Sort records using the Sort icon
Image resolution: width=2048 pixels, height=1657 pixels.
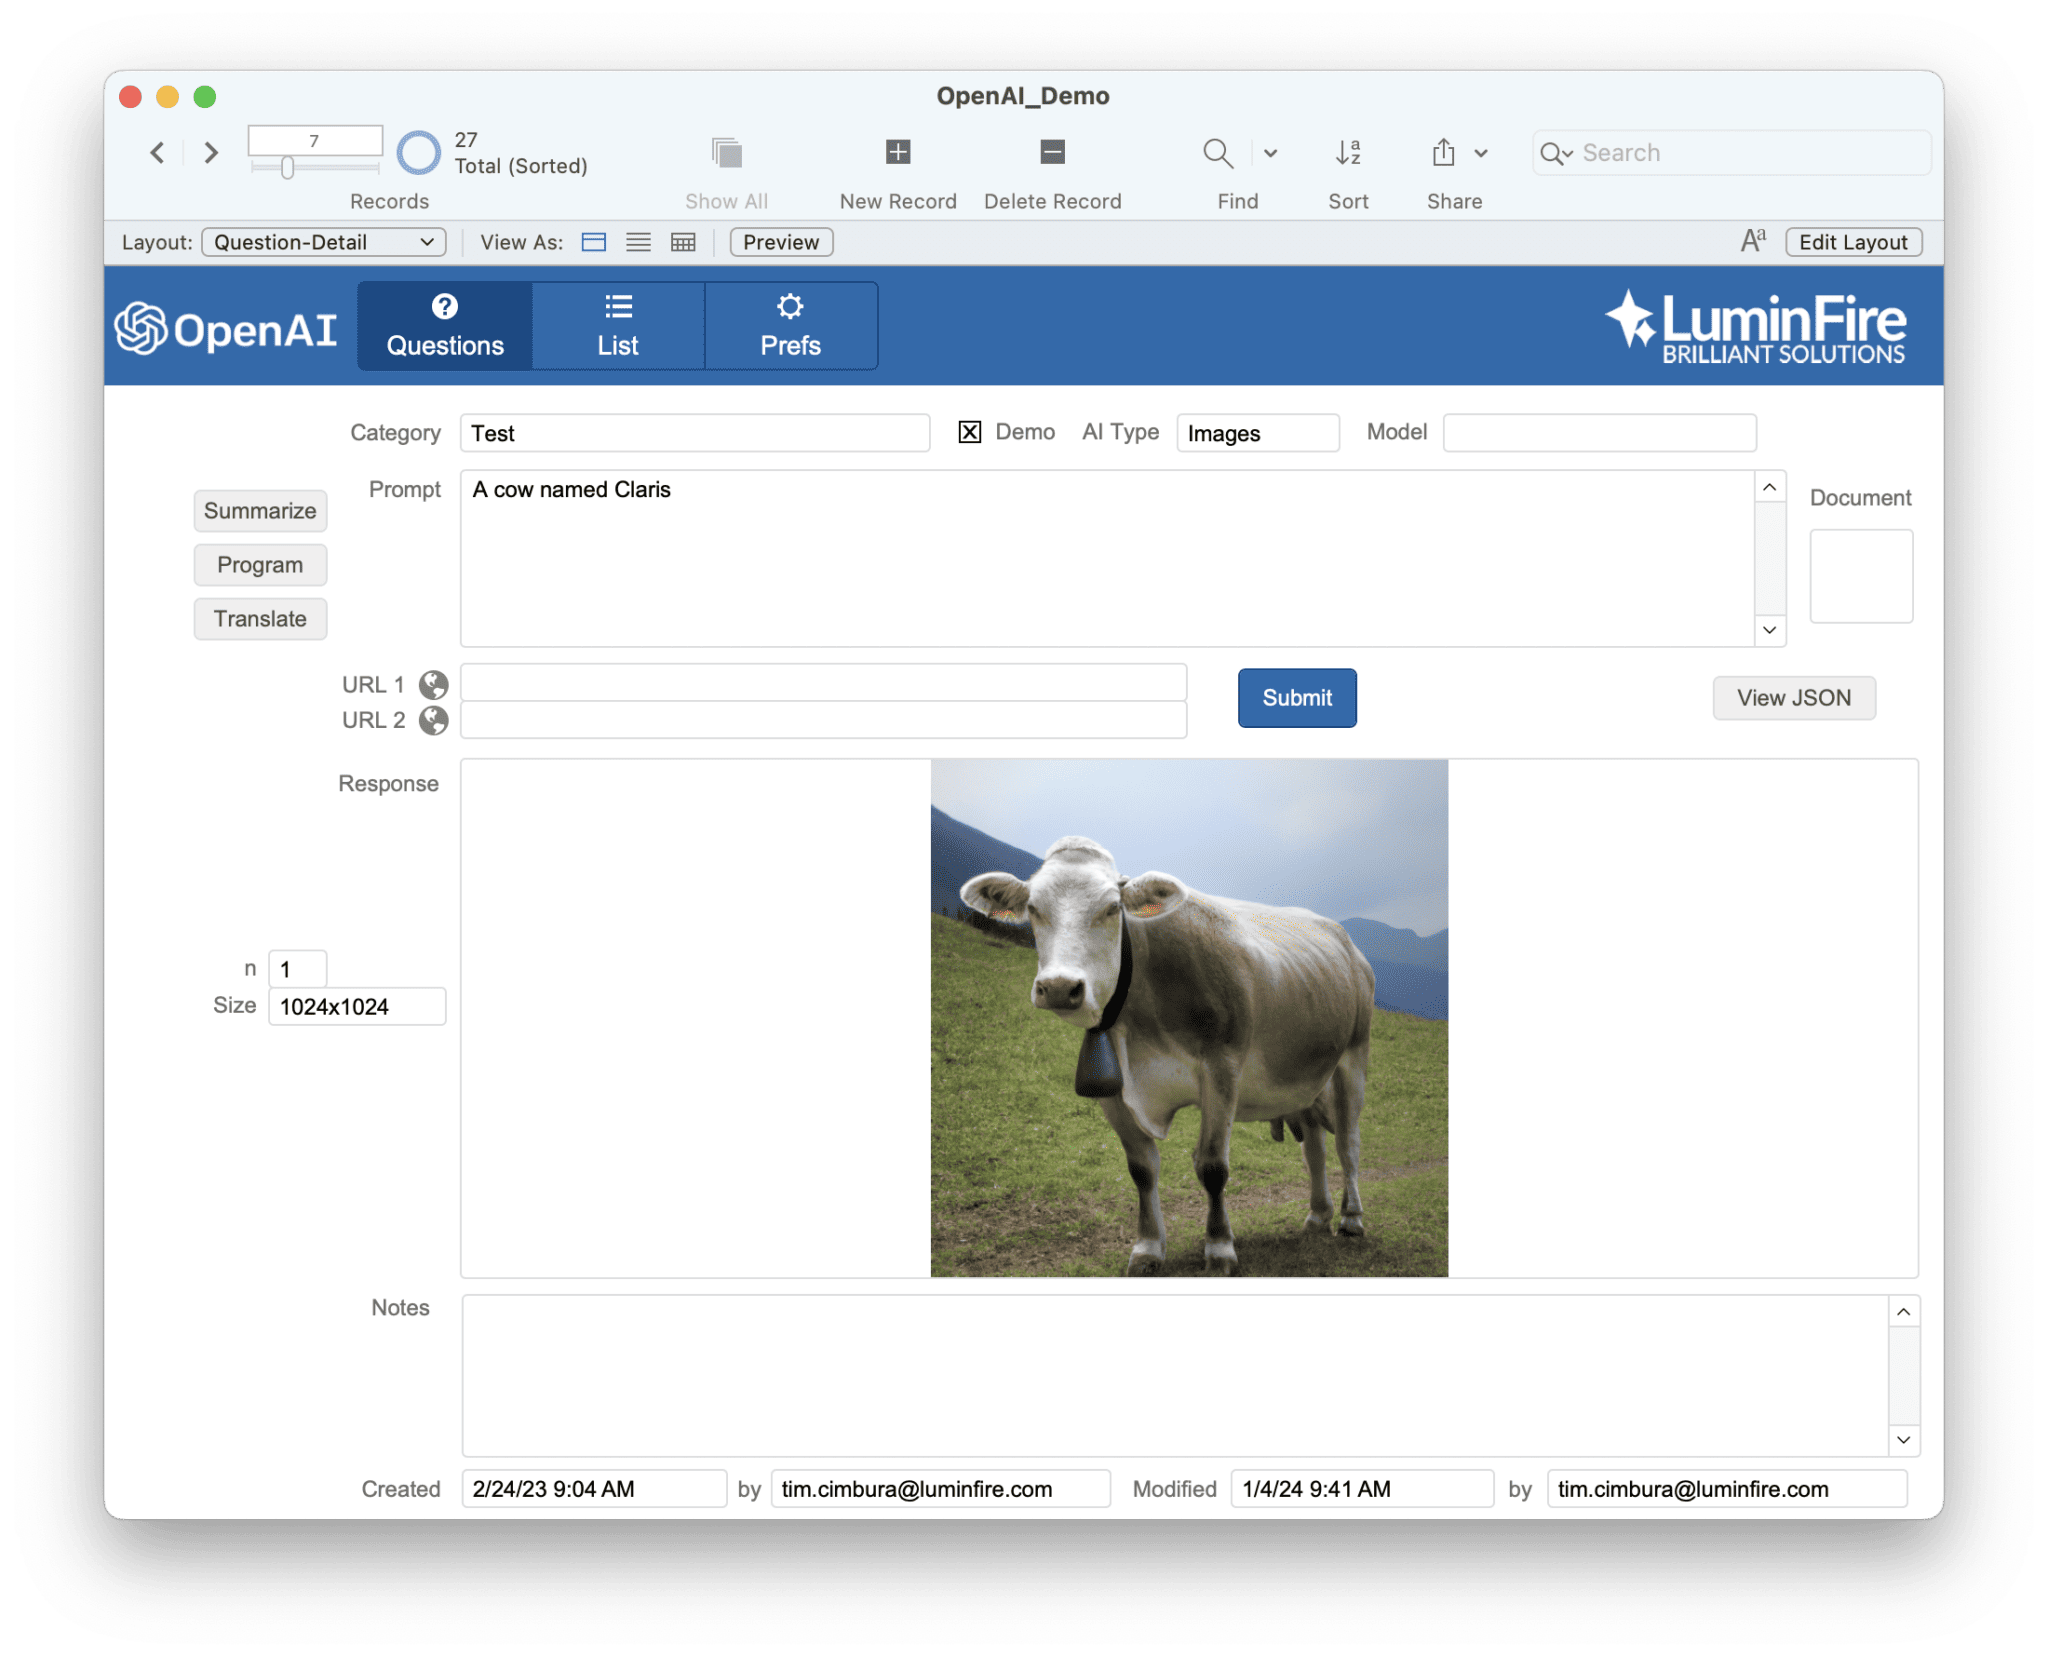pos(1348,152)
